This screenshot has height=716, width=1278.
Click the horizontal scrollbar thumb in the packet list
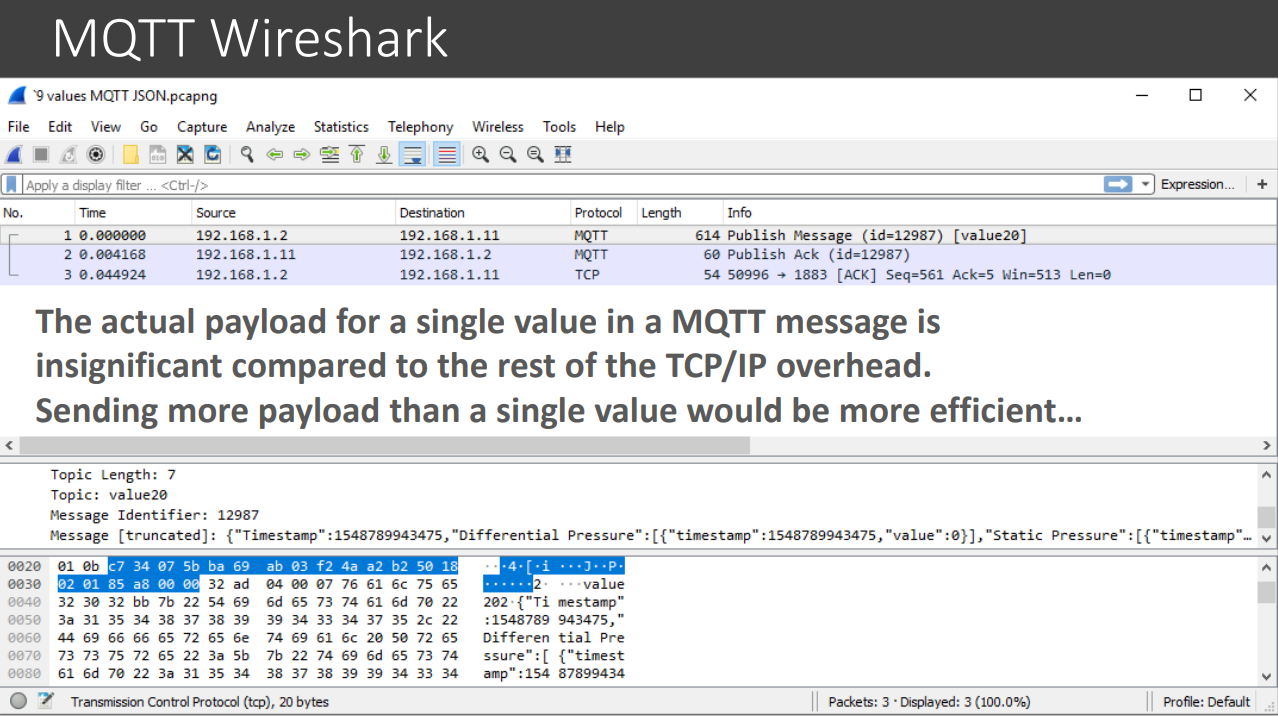tap(384, 445)
